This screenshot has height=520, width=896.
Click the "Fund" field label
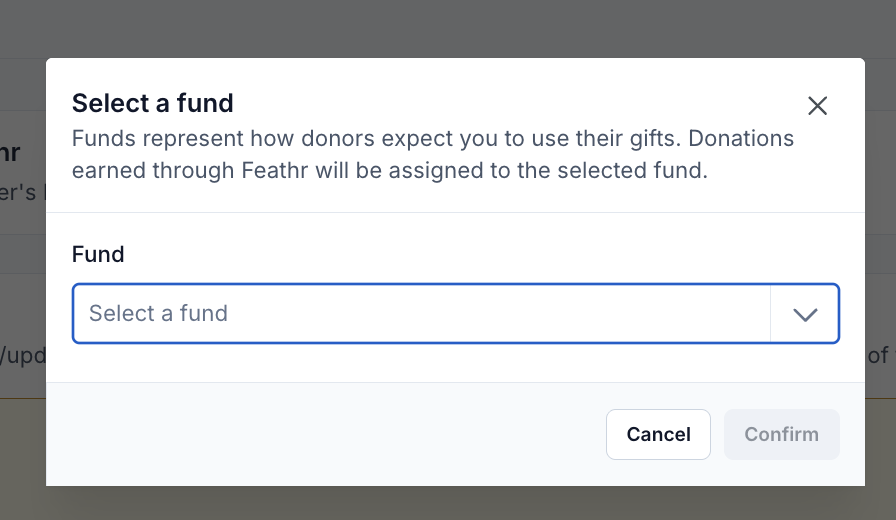pos(98,254)
